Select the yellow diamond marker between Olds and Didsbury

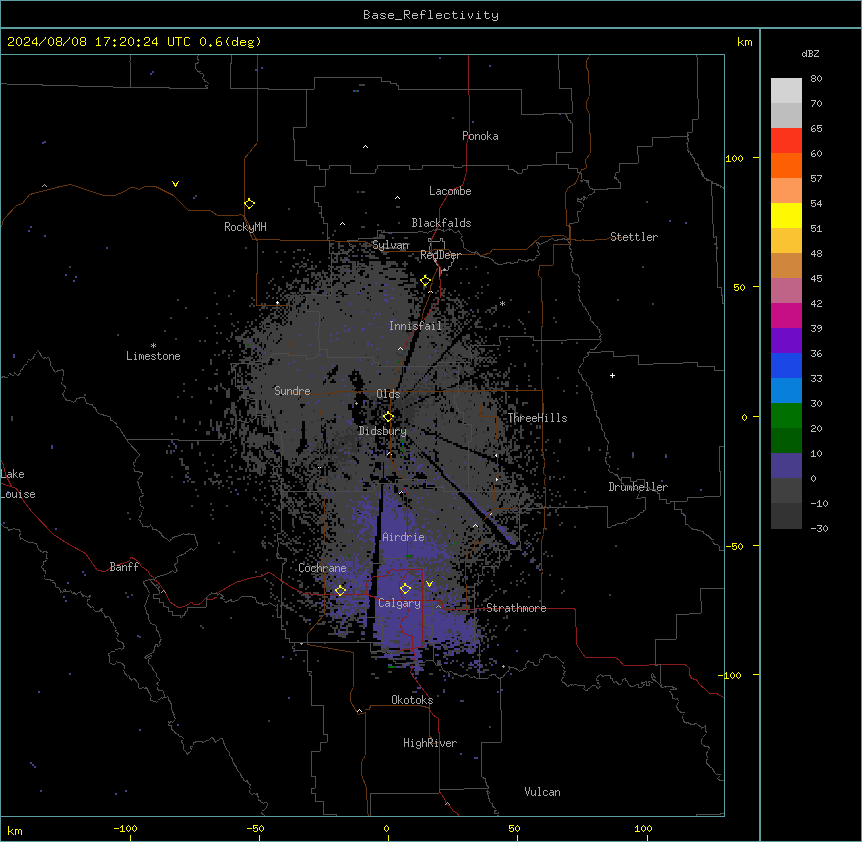tap(388, 417)
